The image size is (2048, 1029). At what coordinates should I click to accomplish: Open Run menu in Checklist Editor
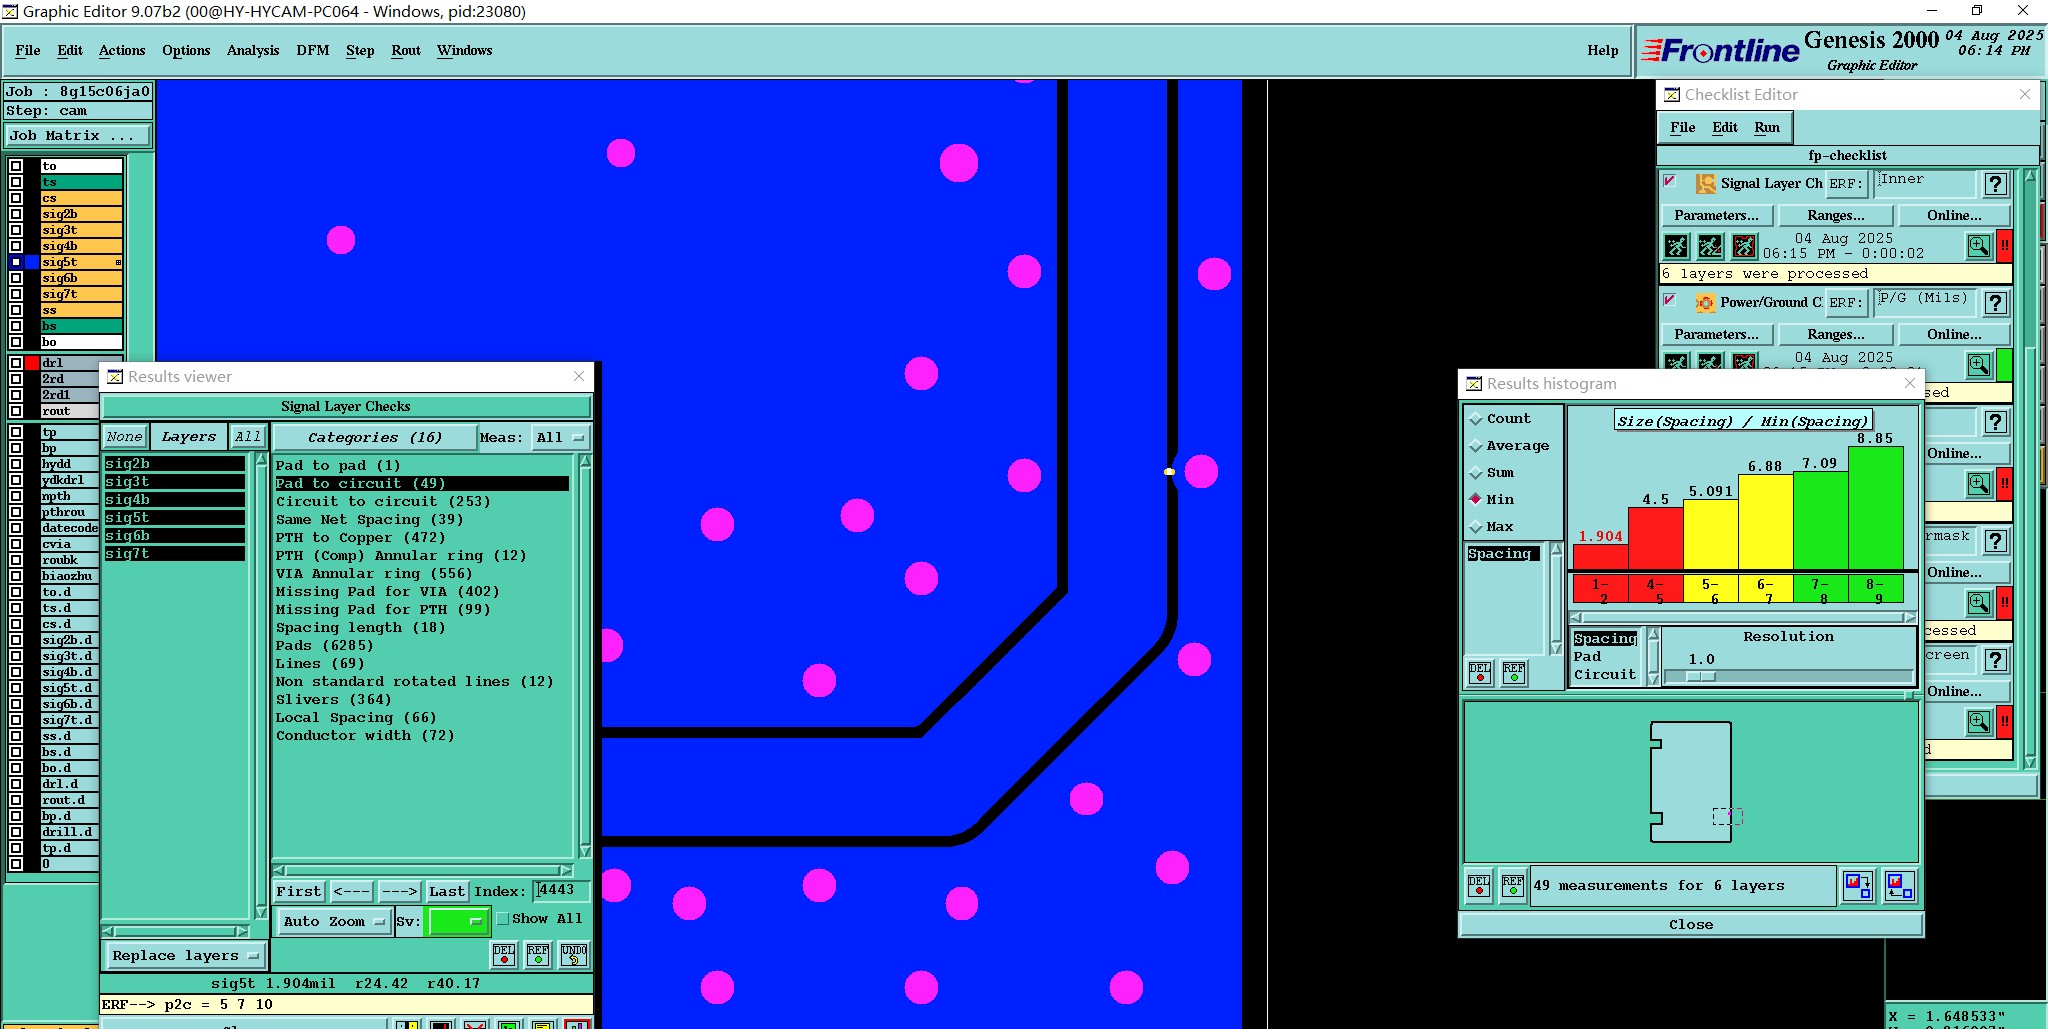click(1767, 127)
